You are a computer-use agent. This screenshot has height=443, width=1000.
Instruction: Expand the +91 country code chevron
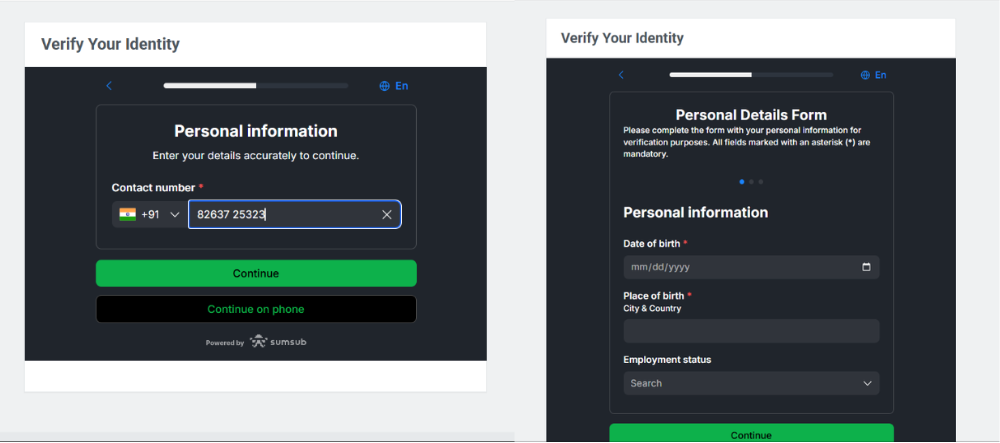175,215
